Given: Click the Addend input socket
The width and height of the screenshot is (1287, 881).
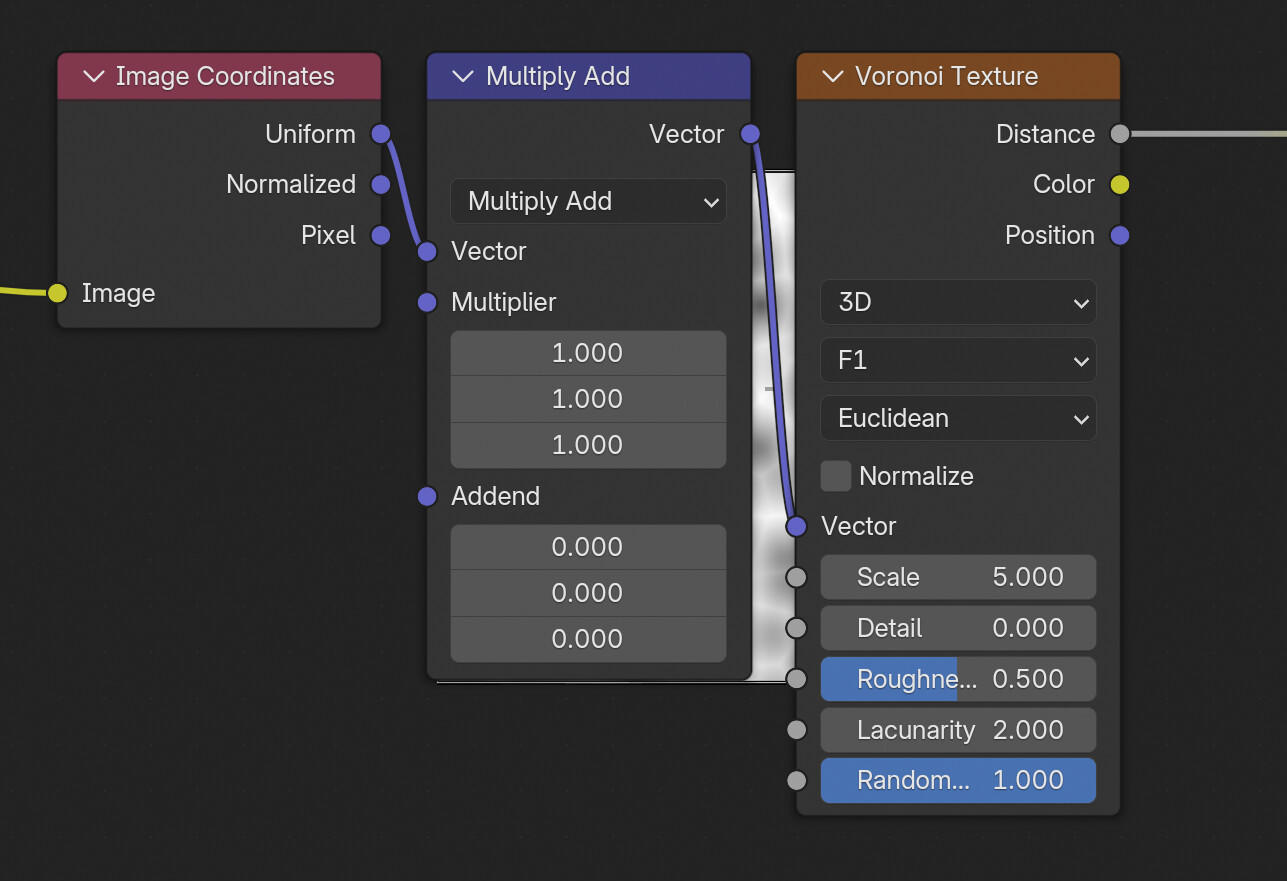Looking at the screenshot, I should (x=427, y=496).
